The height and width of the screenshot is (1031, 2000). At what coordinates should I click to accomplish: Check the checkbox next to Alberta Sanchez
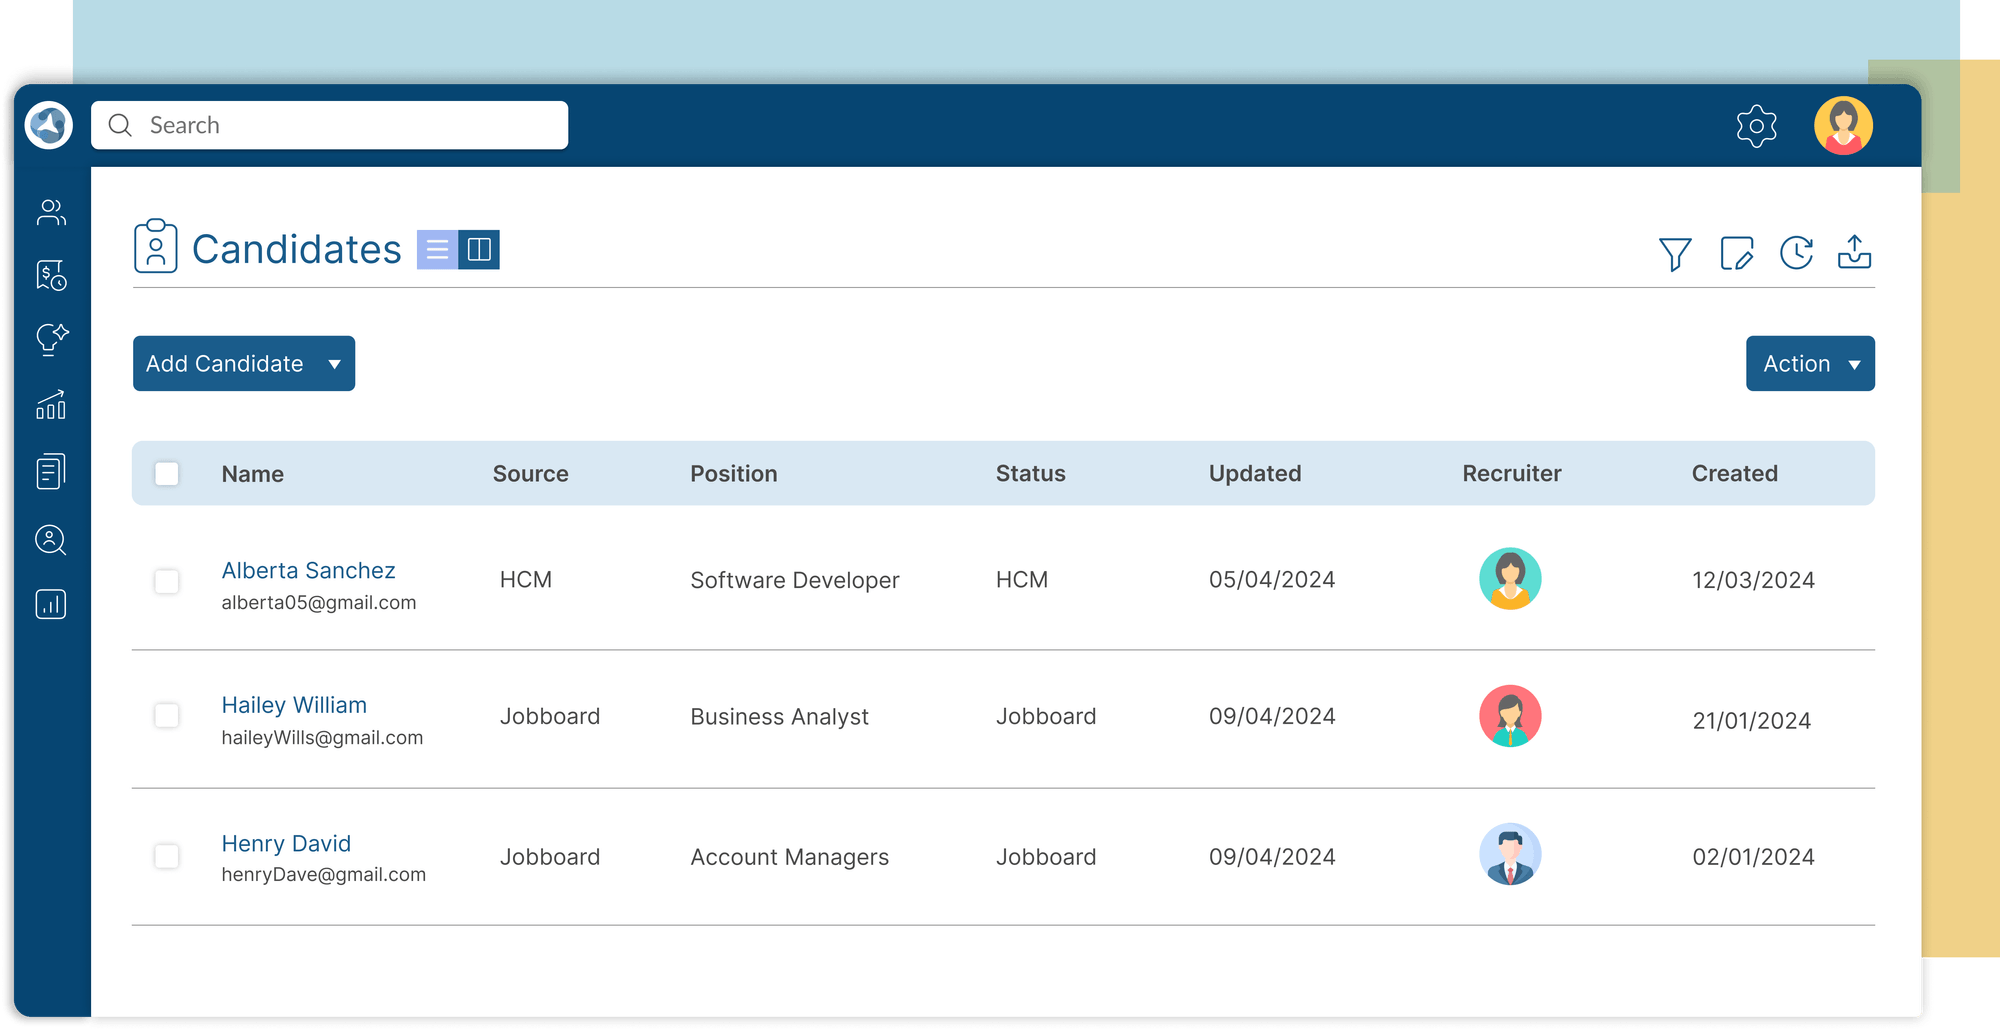tap(167, 581)
